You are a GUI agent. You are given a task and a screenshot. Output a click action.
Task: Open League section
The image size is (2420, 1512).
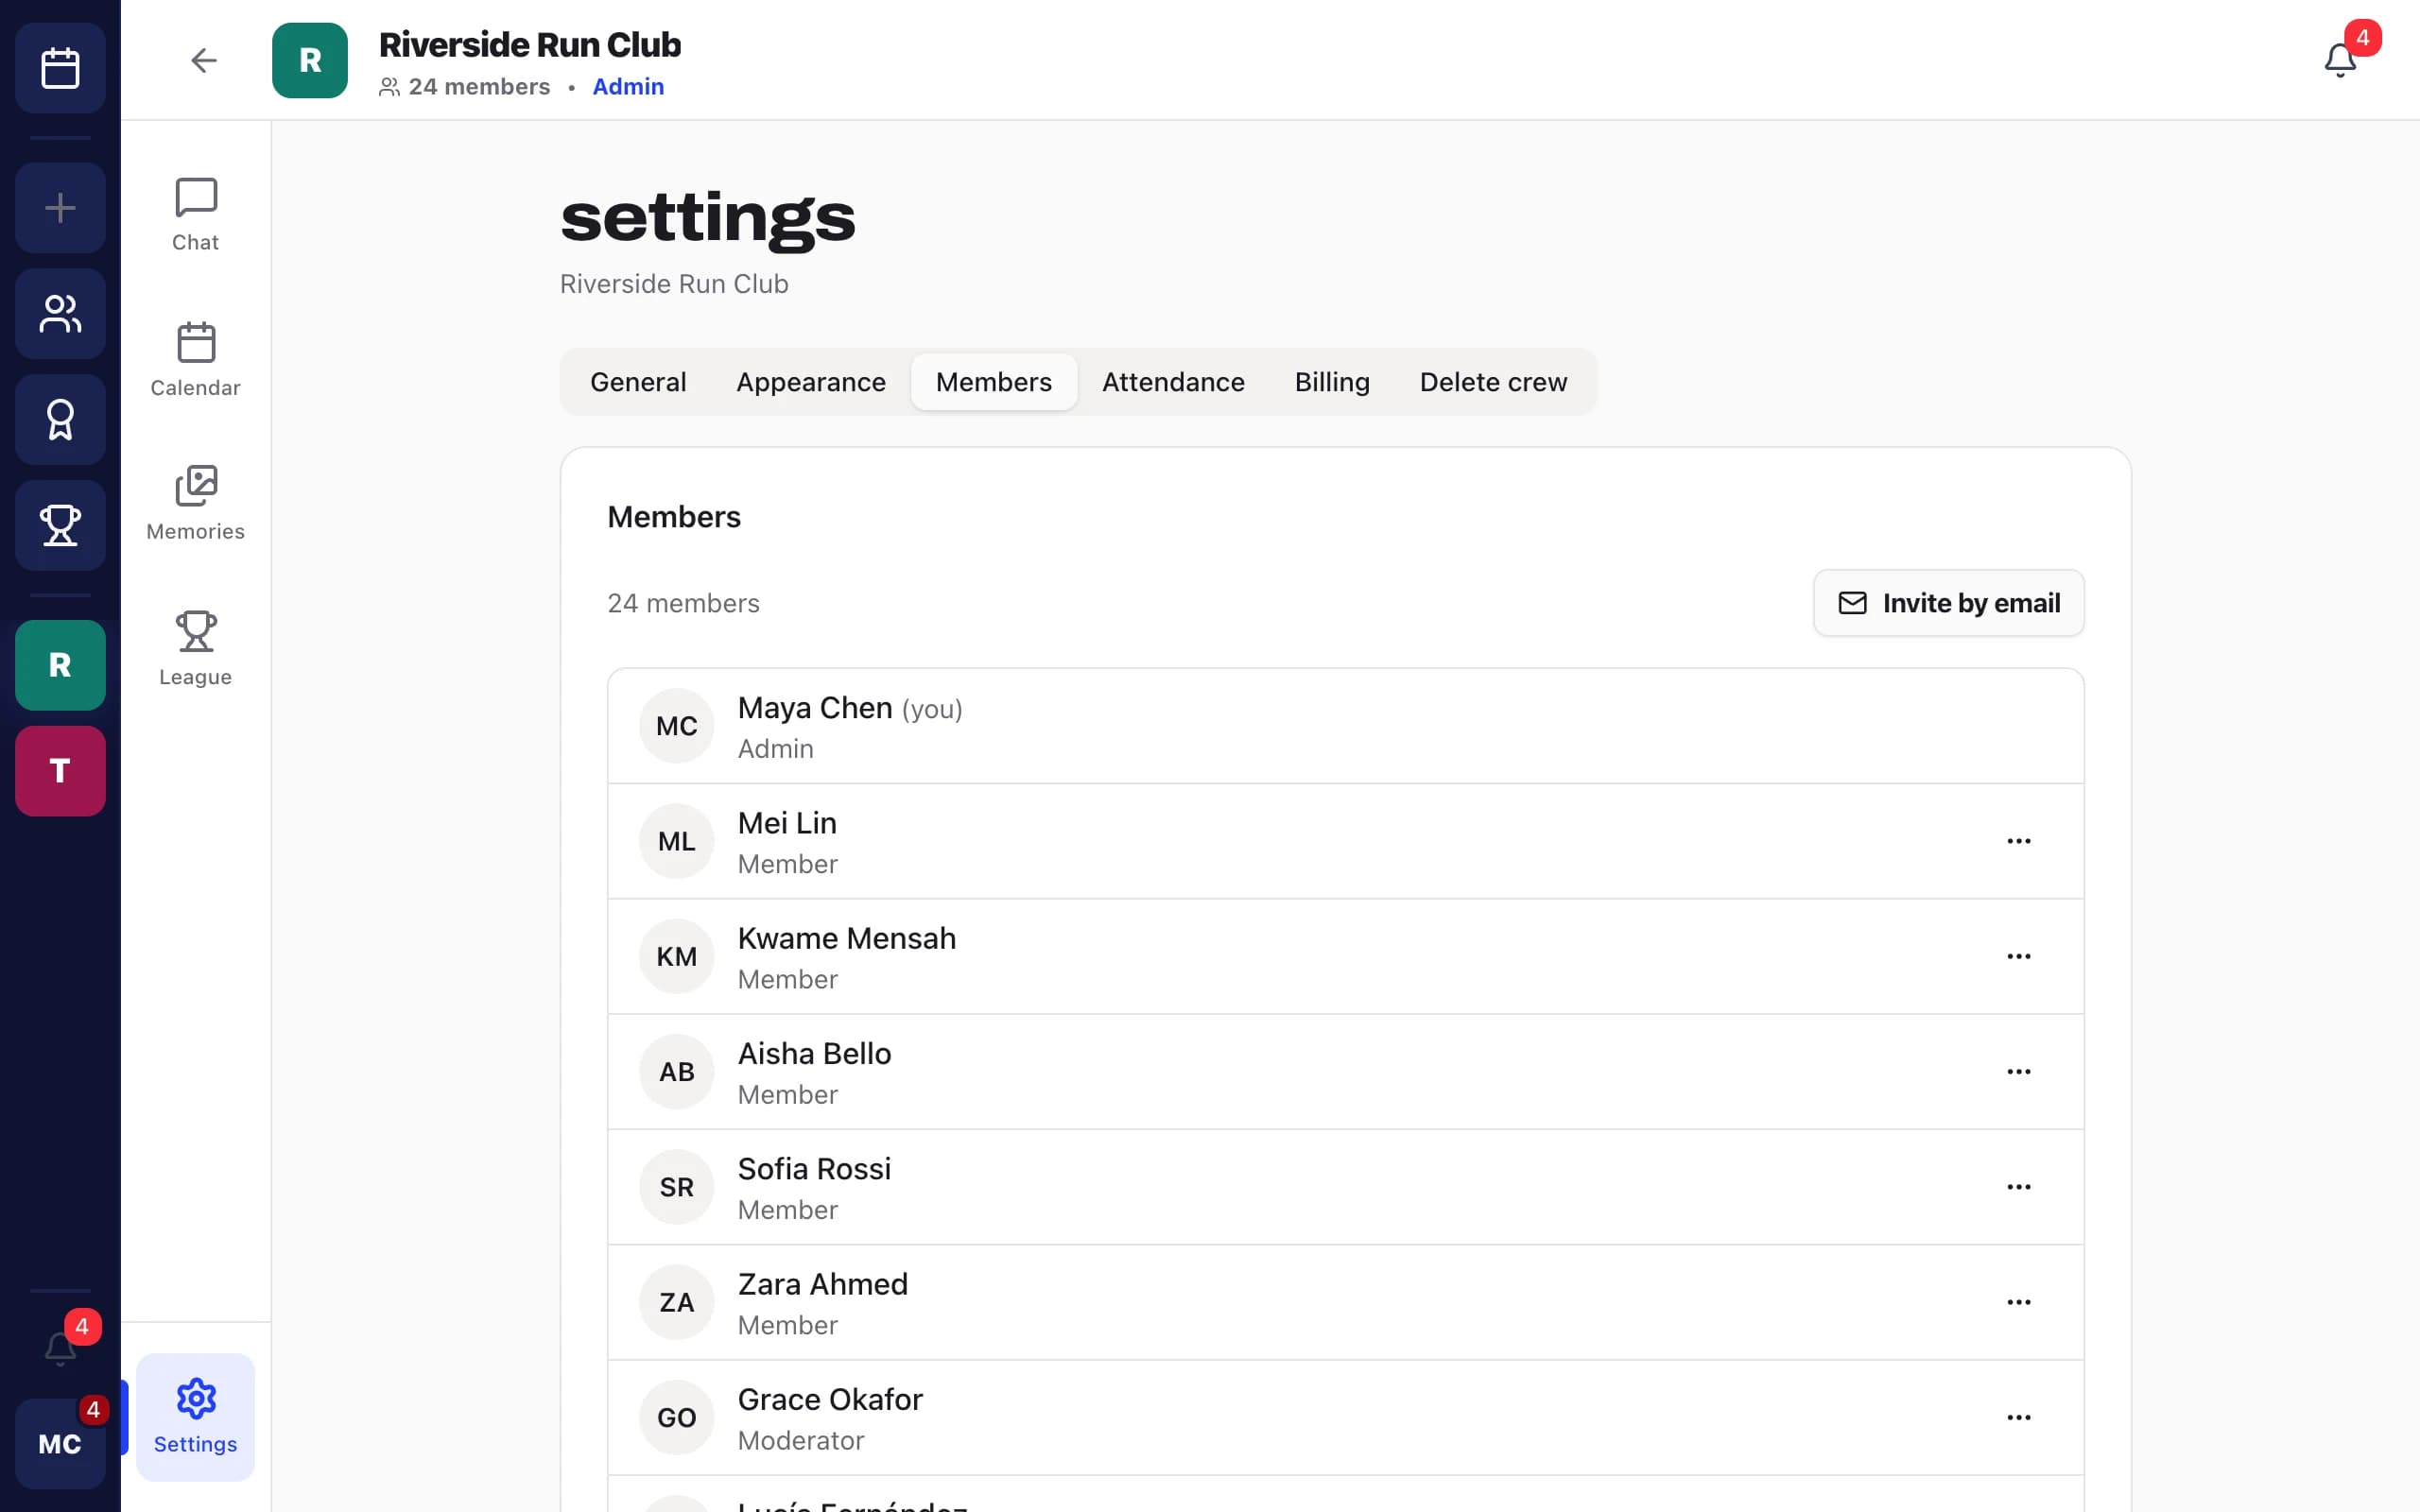pyautogui.click(x=195, y=649)
